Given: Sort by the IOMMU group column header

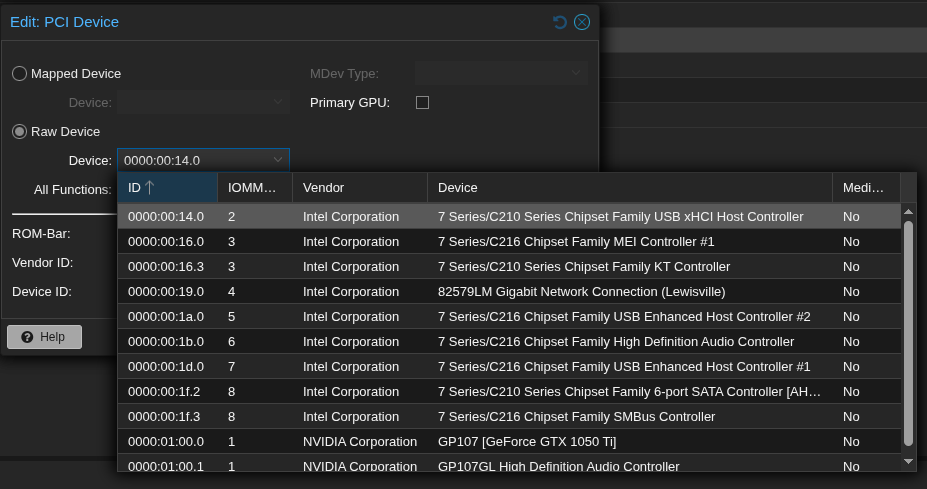Looking at the screenshot, I should point(253,187).
